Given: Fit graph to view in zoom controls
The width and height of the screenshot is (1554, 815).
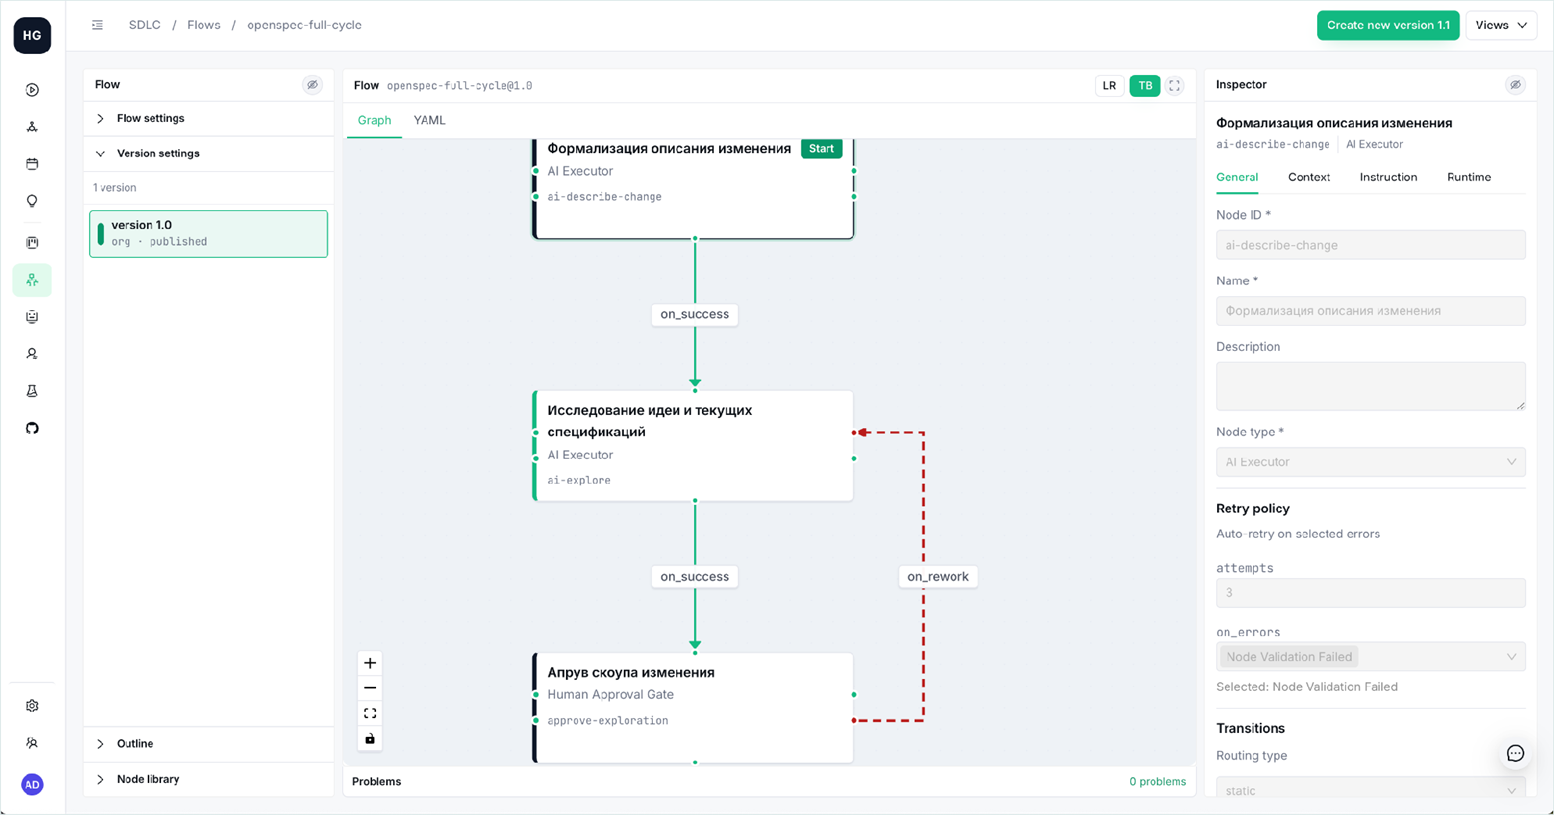Looking at the screenshot, I should [x=370, y=713].
